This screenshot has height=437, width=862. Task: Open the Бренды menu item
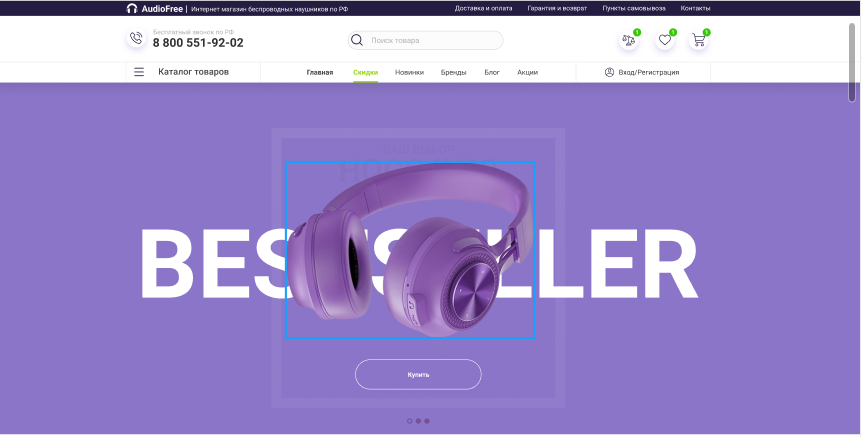(x=454, y=72)
